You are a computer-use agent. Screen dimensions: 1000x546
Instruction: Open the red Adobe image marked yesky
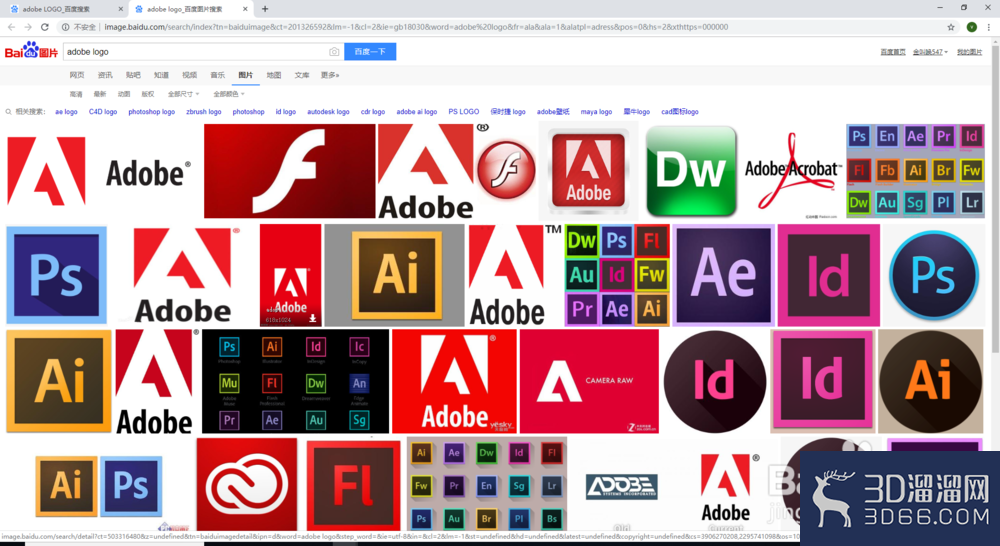(454, 381)
